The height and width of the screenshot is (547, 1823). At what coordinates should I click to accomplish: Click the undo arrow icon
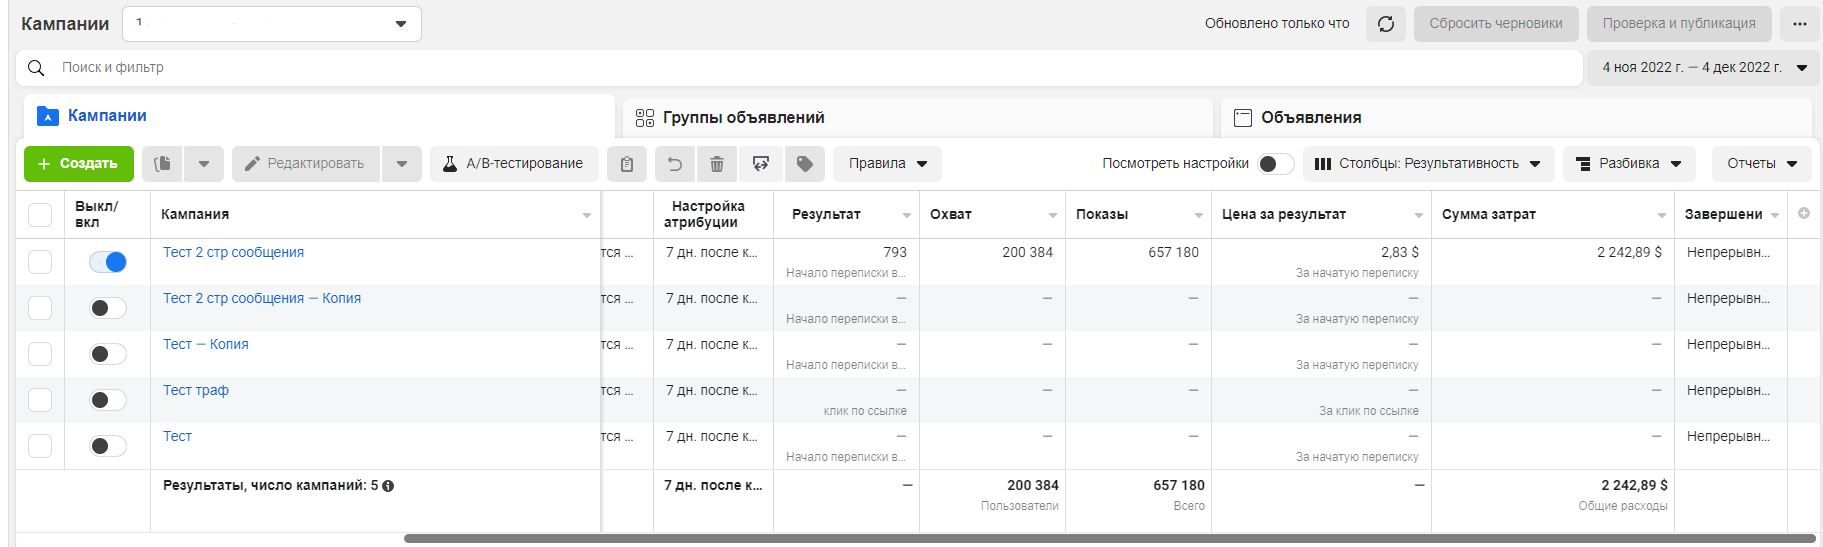click(675, 164)
